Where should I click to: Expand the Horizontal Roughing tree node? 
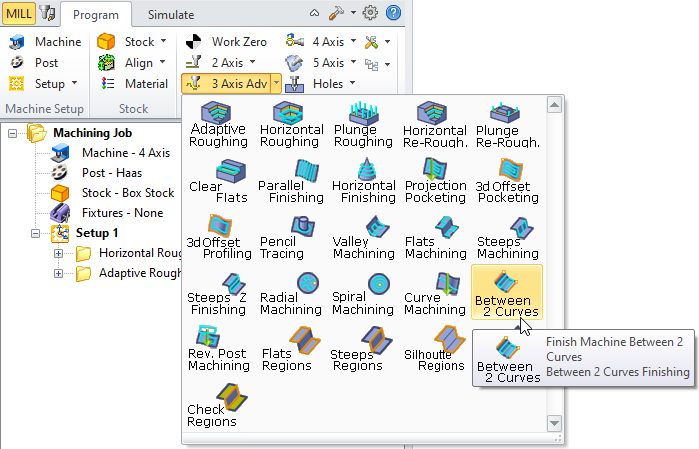[59, 253]
